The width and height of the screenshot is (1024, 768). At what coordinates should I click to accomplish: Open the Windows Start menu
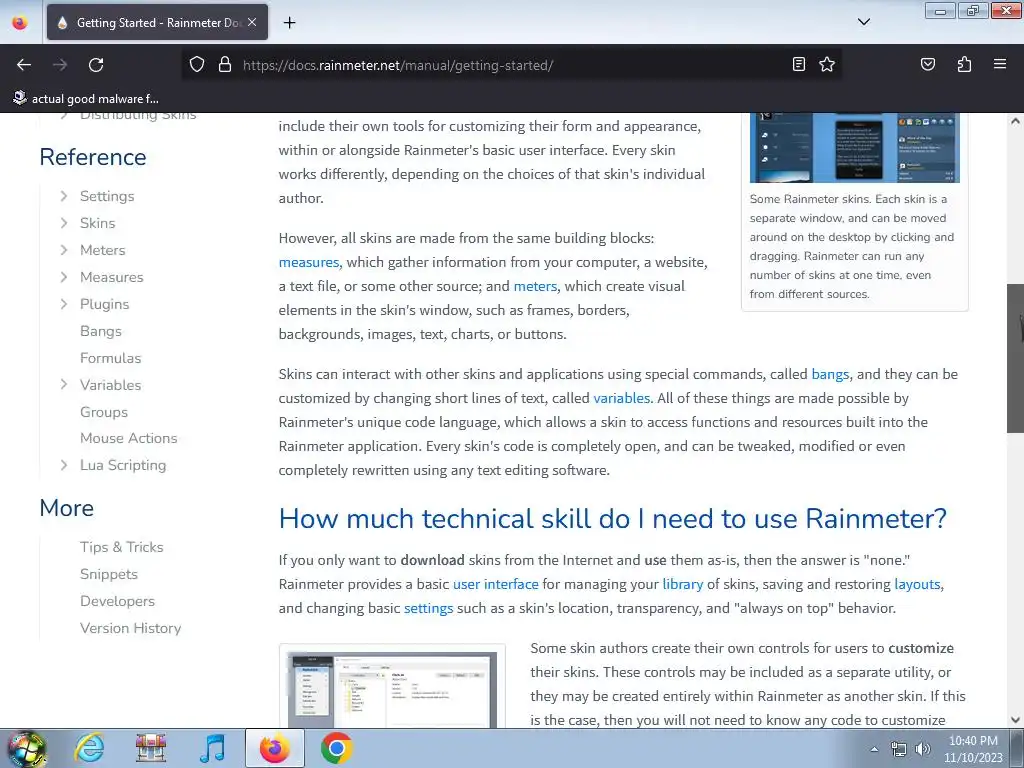26,749
